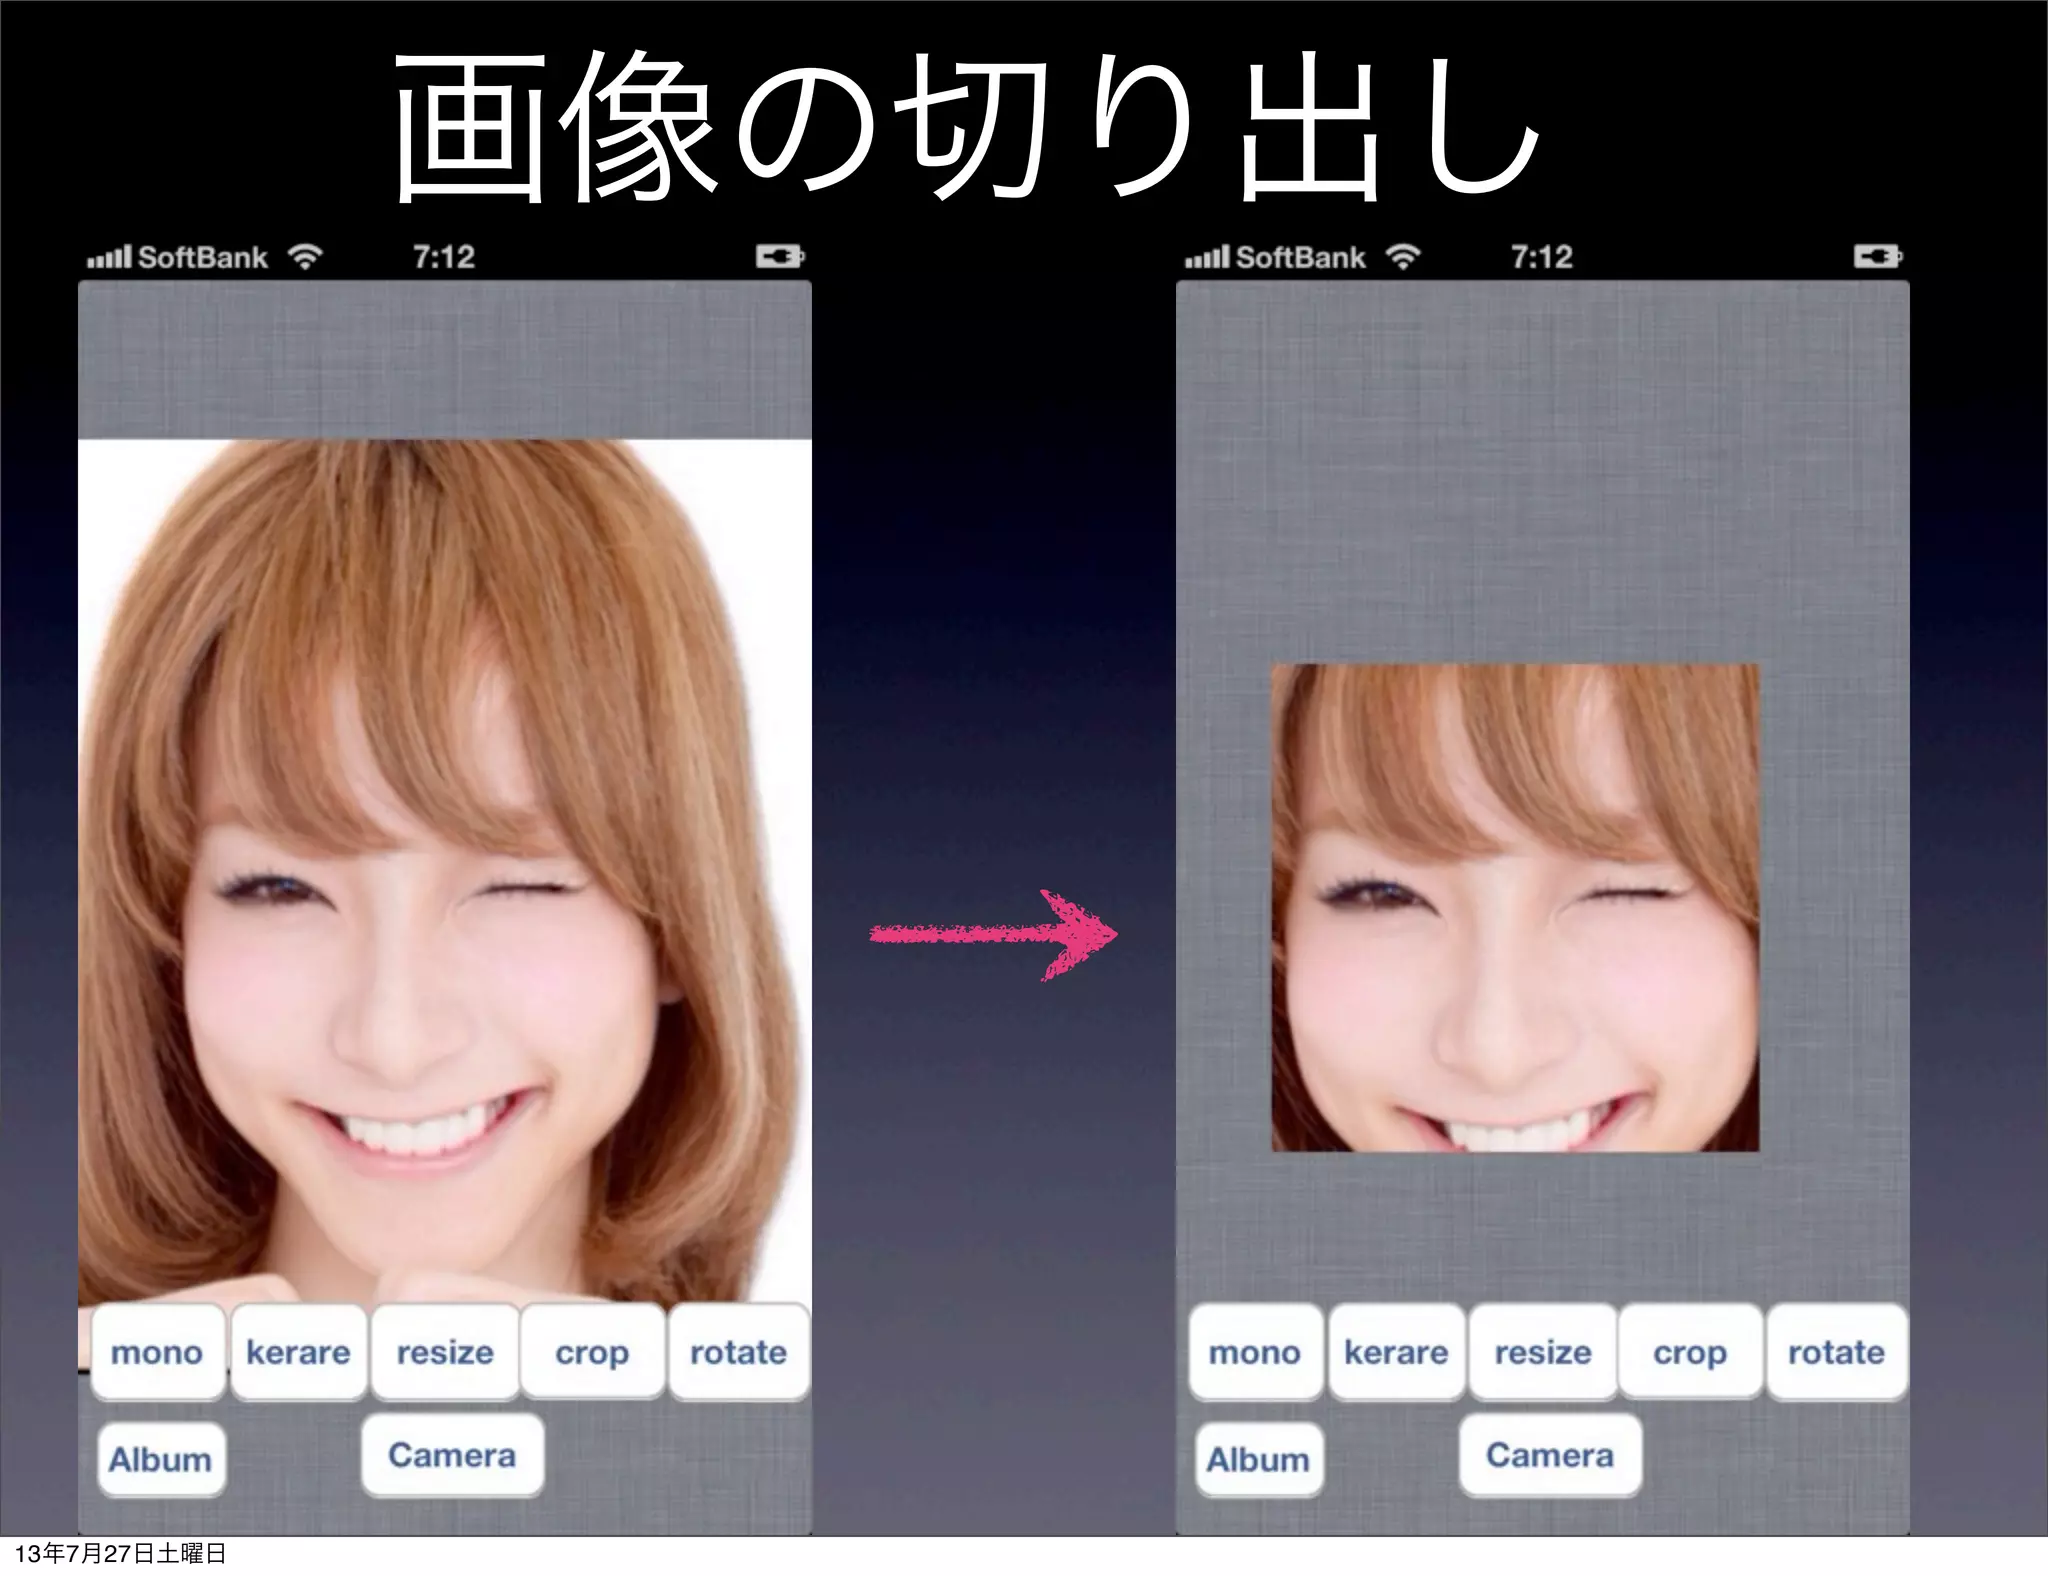Click the Wi-Fi icon on right status bar

1403,257
